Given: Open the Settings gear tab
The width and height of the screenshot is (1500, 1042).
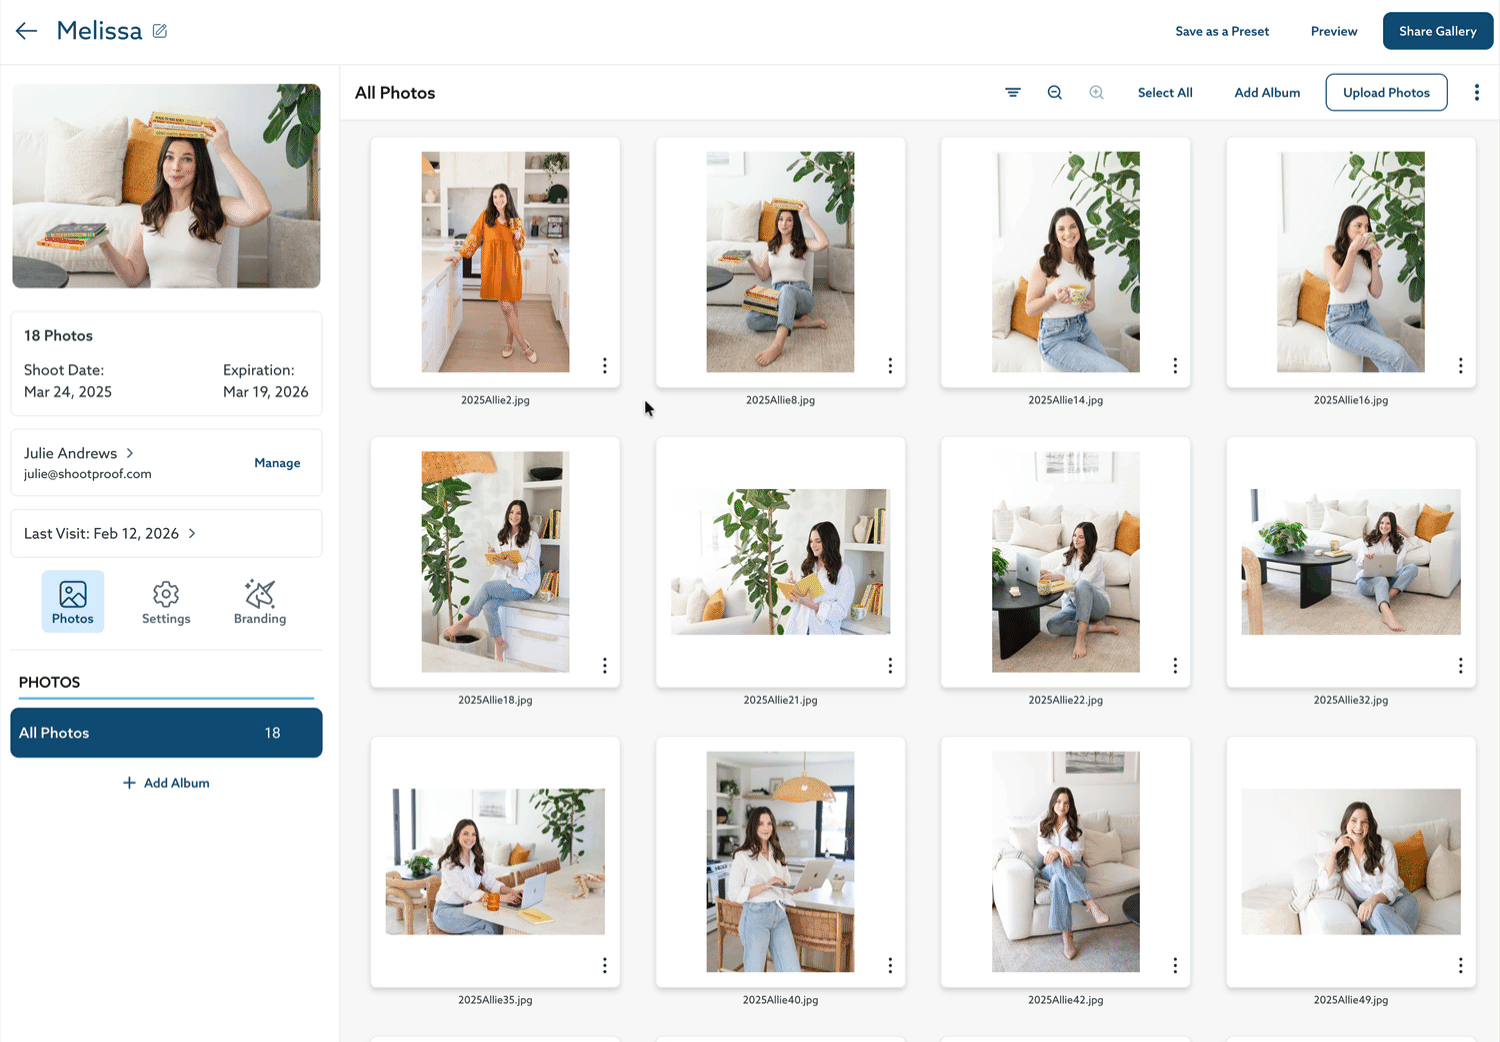Looking at the screenshot, I should tap(166, 602).
